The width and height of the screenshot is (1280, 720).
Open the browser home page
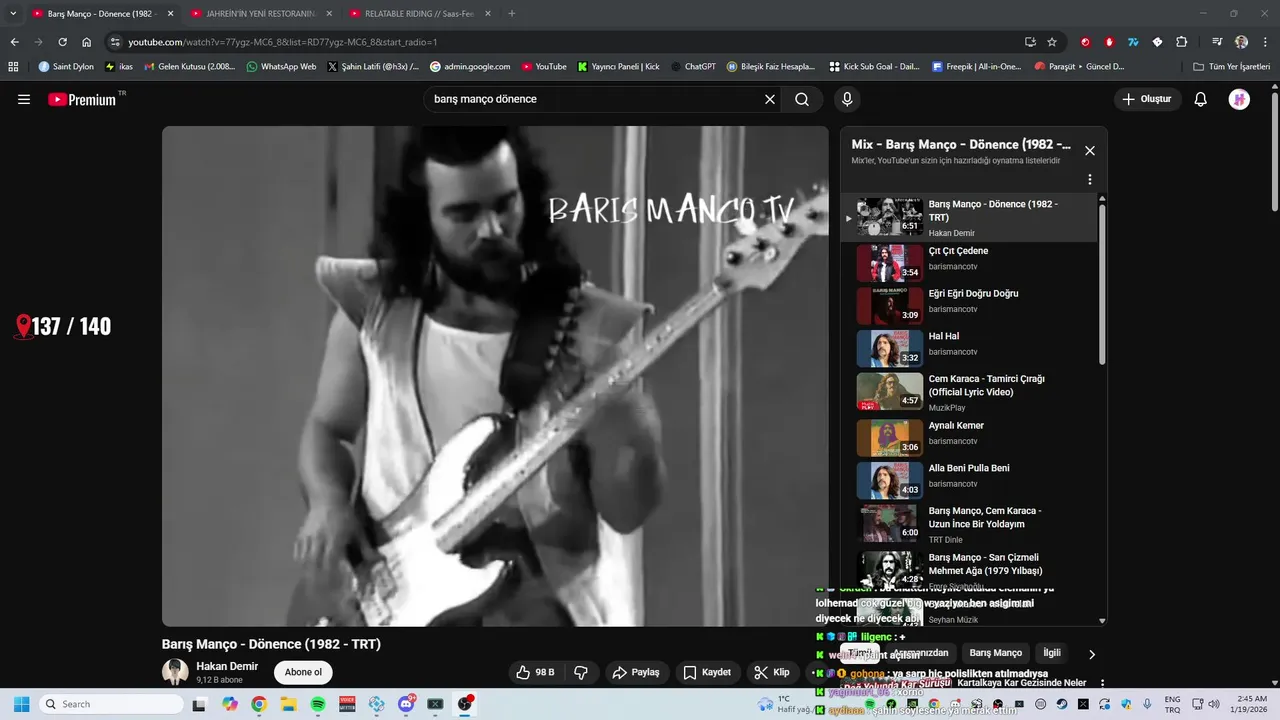[87, 42]
